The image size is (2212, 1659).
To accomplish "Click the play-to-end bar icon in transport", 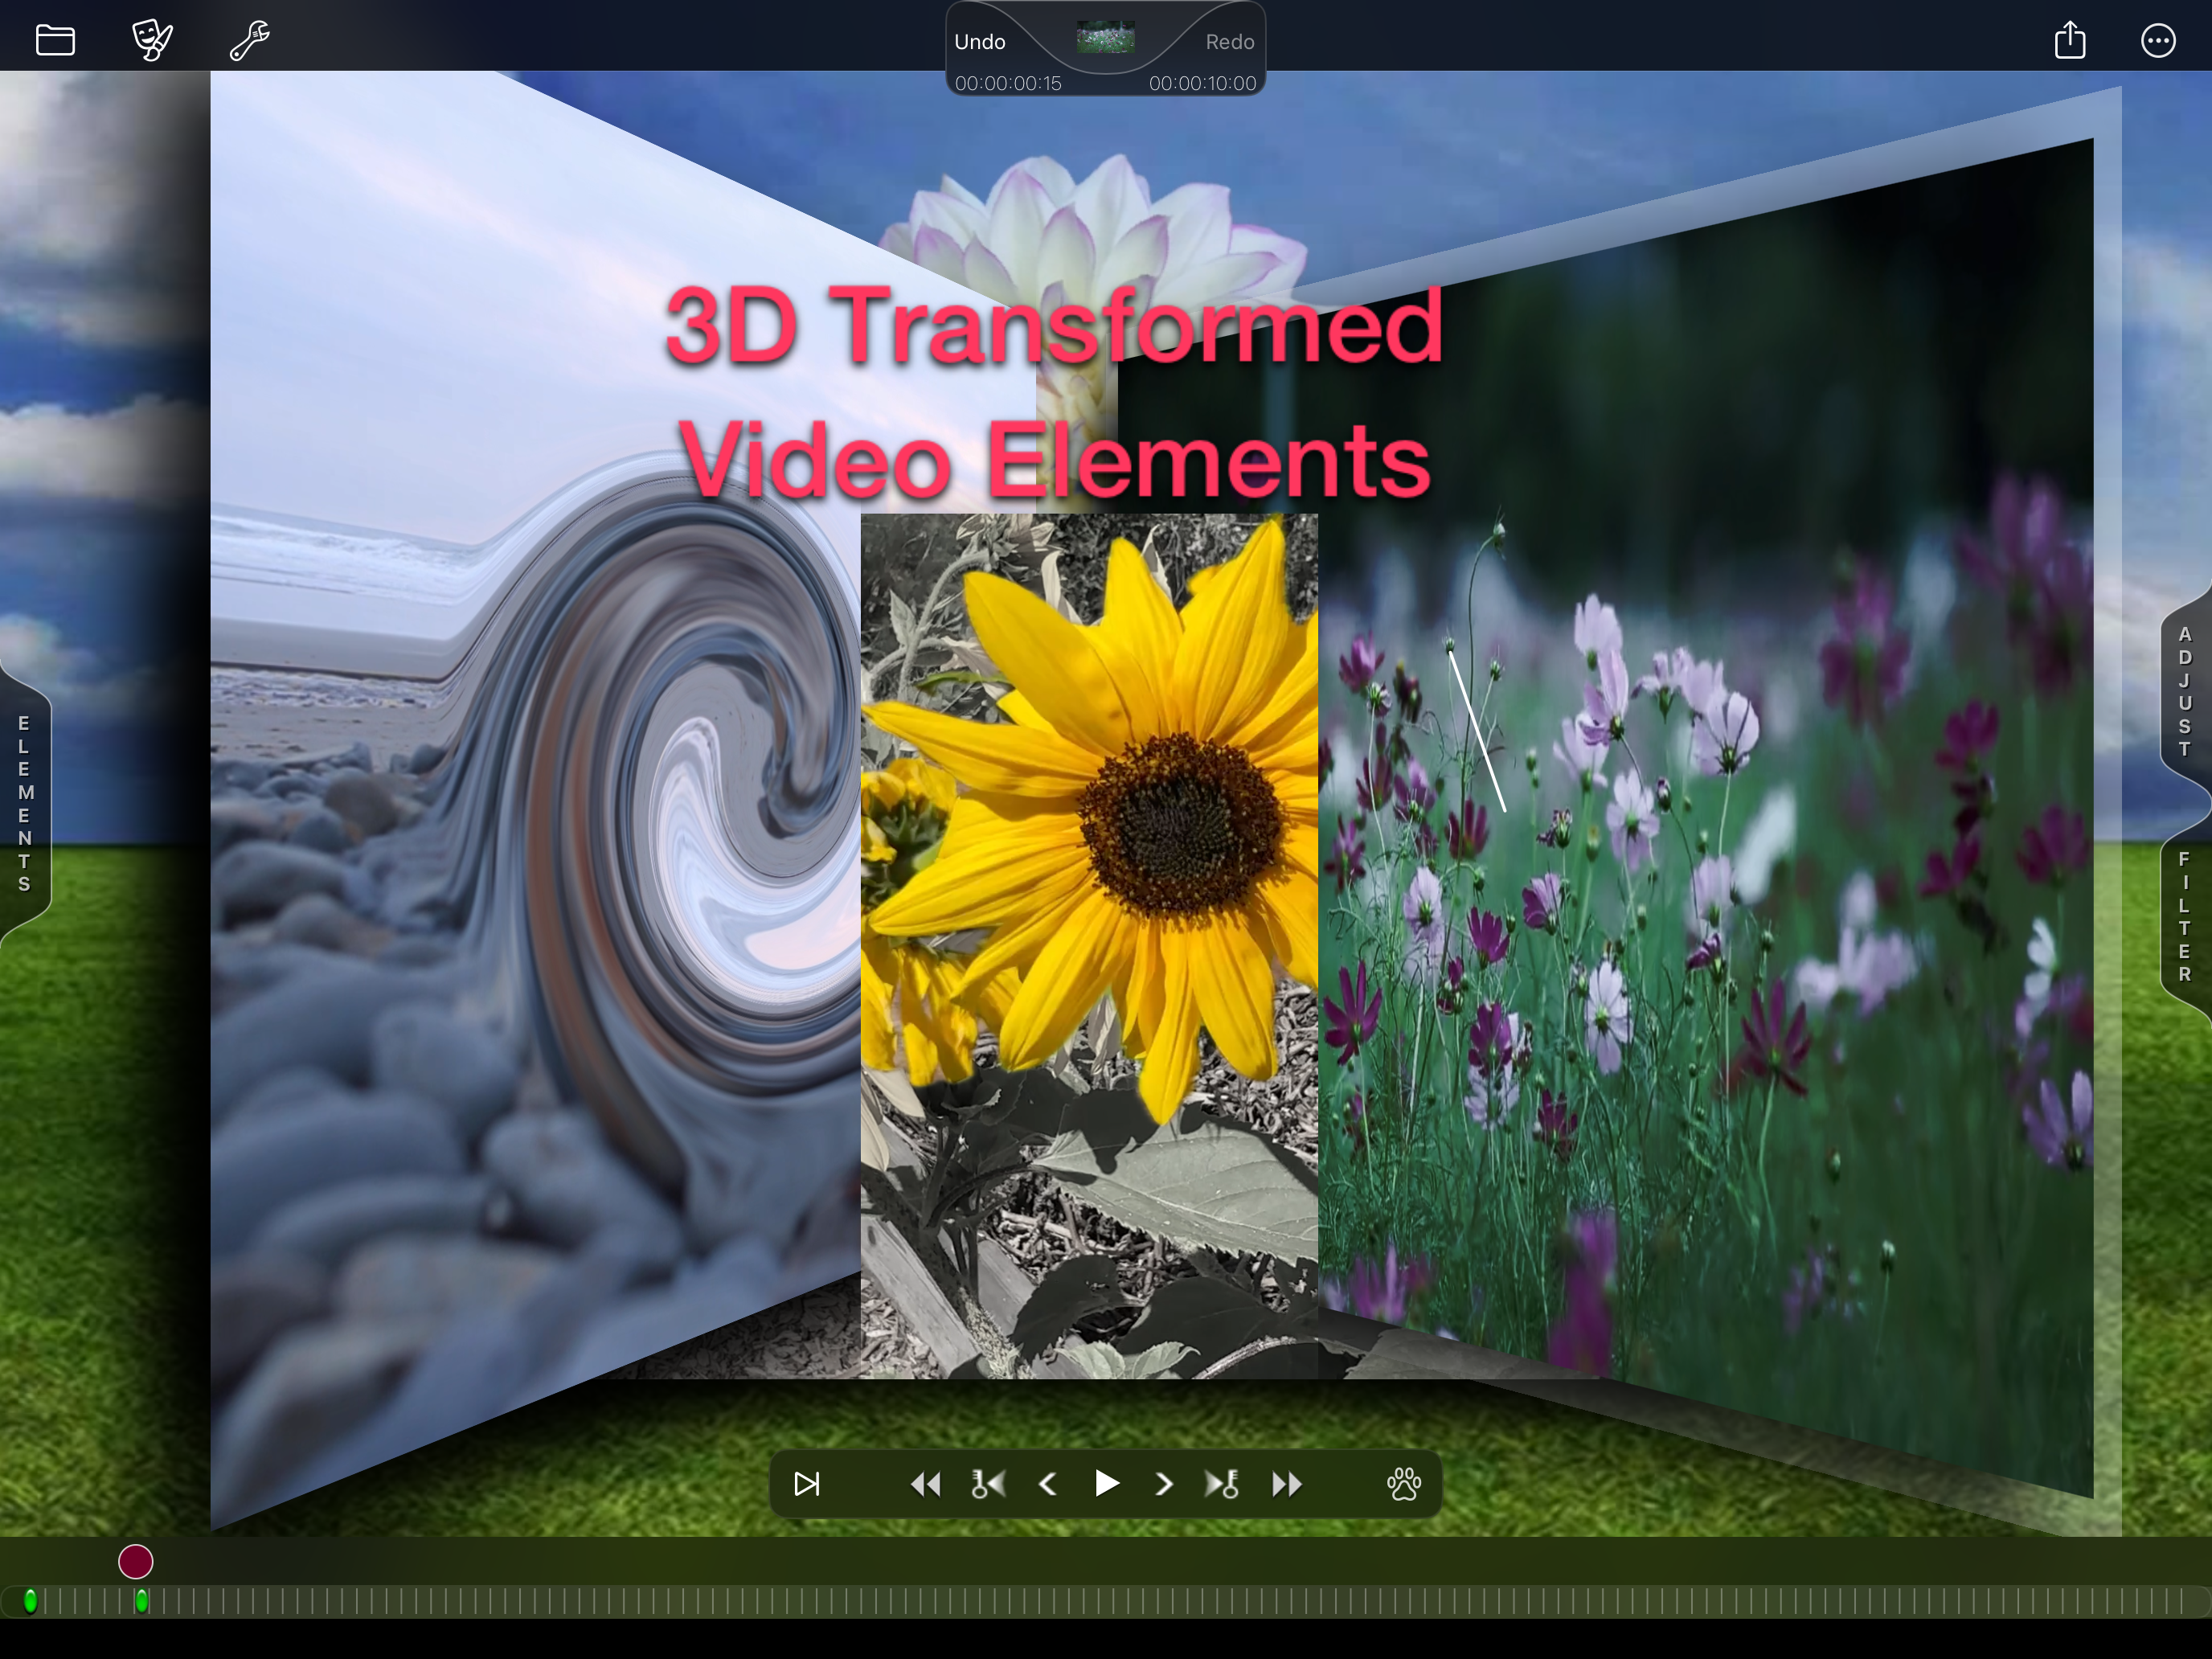I will point(807,1484).
